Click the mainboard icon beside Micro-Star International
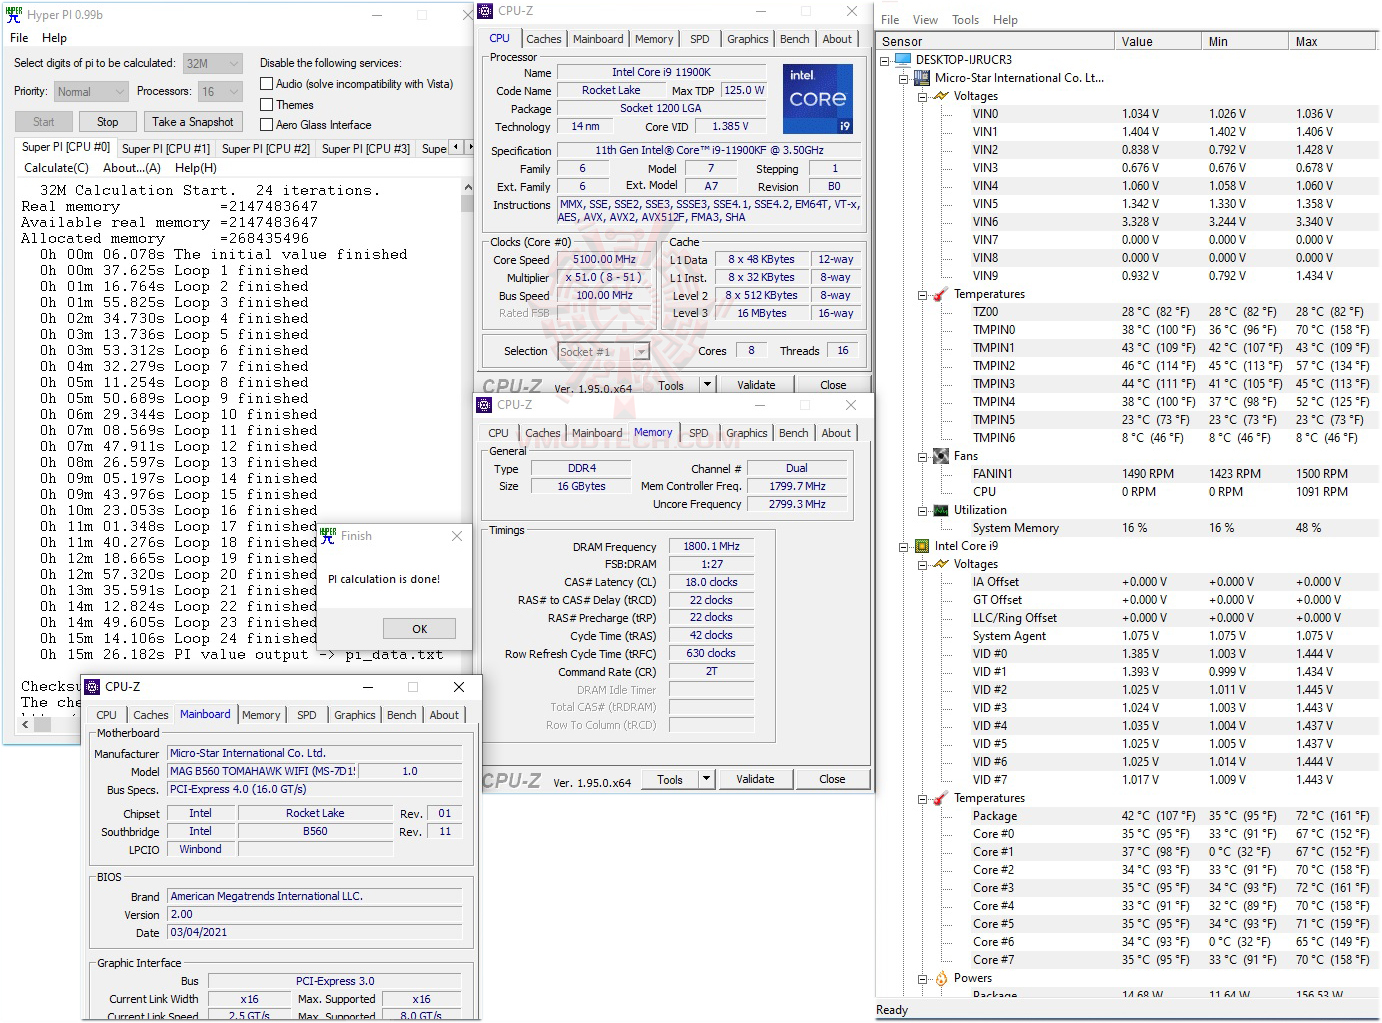 point(922,78)
